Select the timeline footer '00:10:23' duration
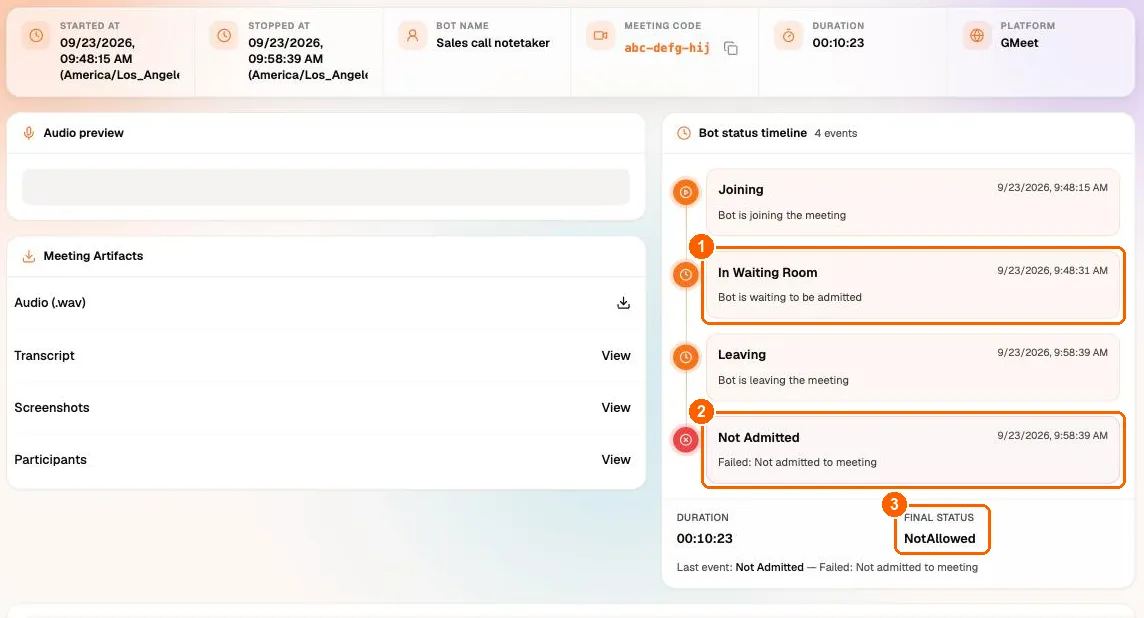This screenshot has height=618, width=1144. (704, 538)
